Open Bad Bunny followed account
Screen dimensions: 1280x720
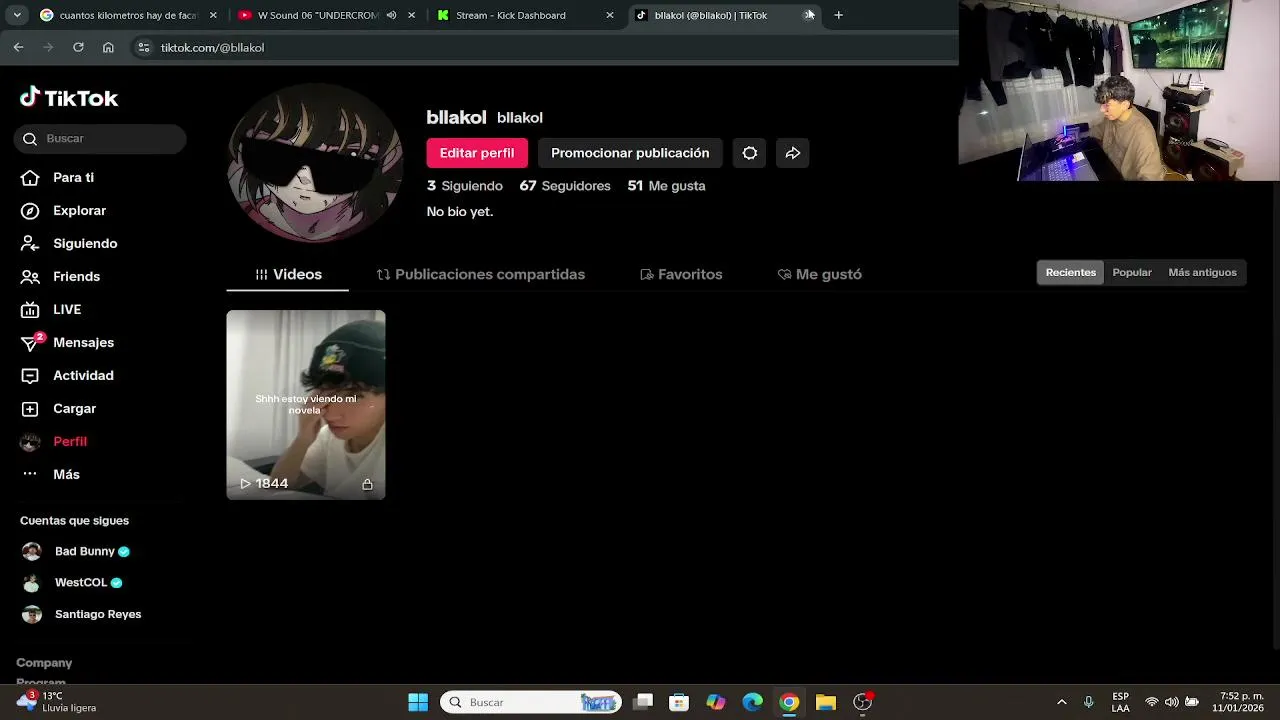[76, 551]
